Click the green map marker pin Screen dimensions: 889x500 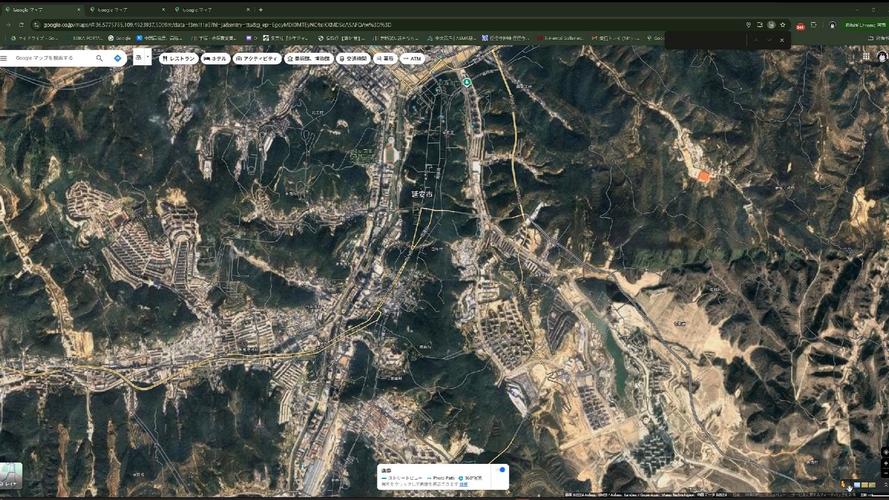pos(467,82)
